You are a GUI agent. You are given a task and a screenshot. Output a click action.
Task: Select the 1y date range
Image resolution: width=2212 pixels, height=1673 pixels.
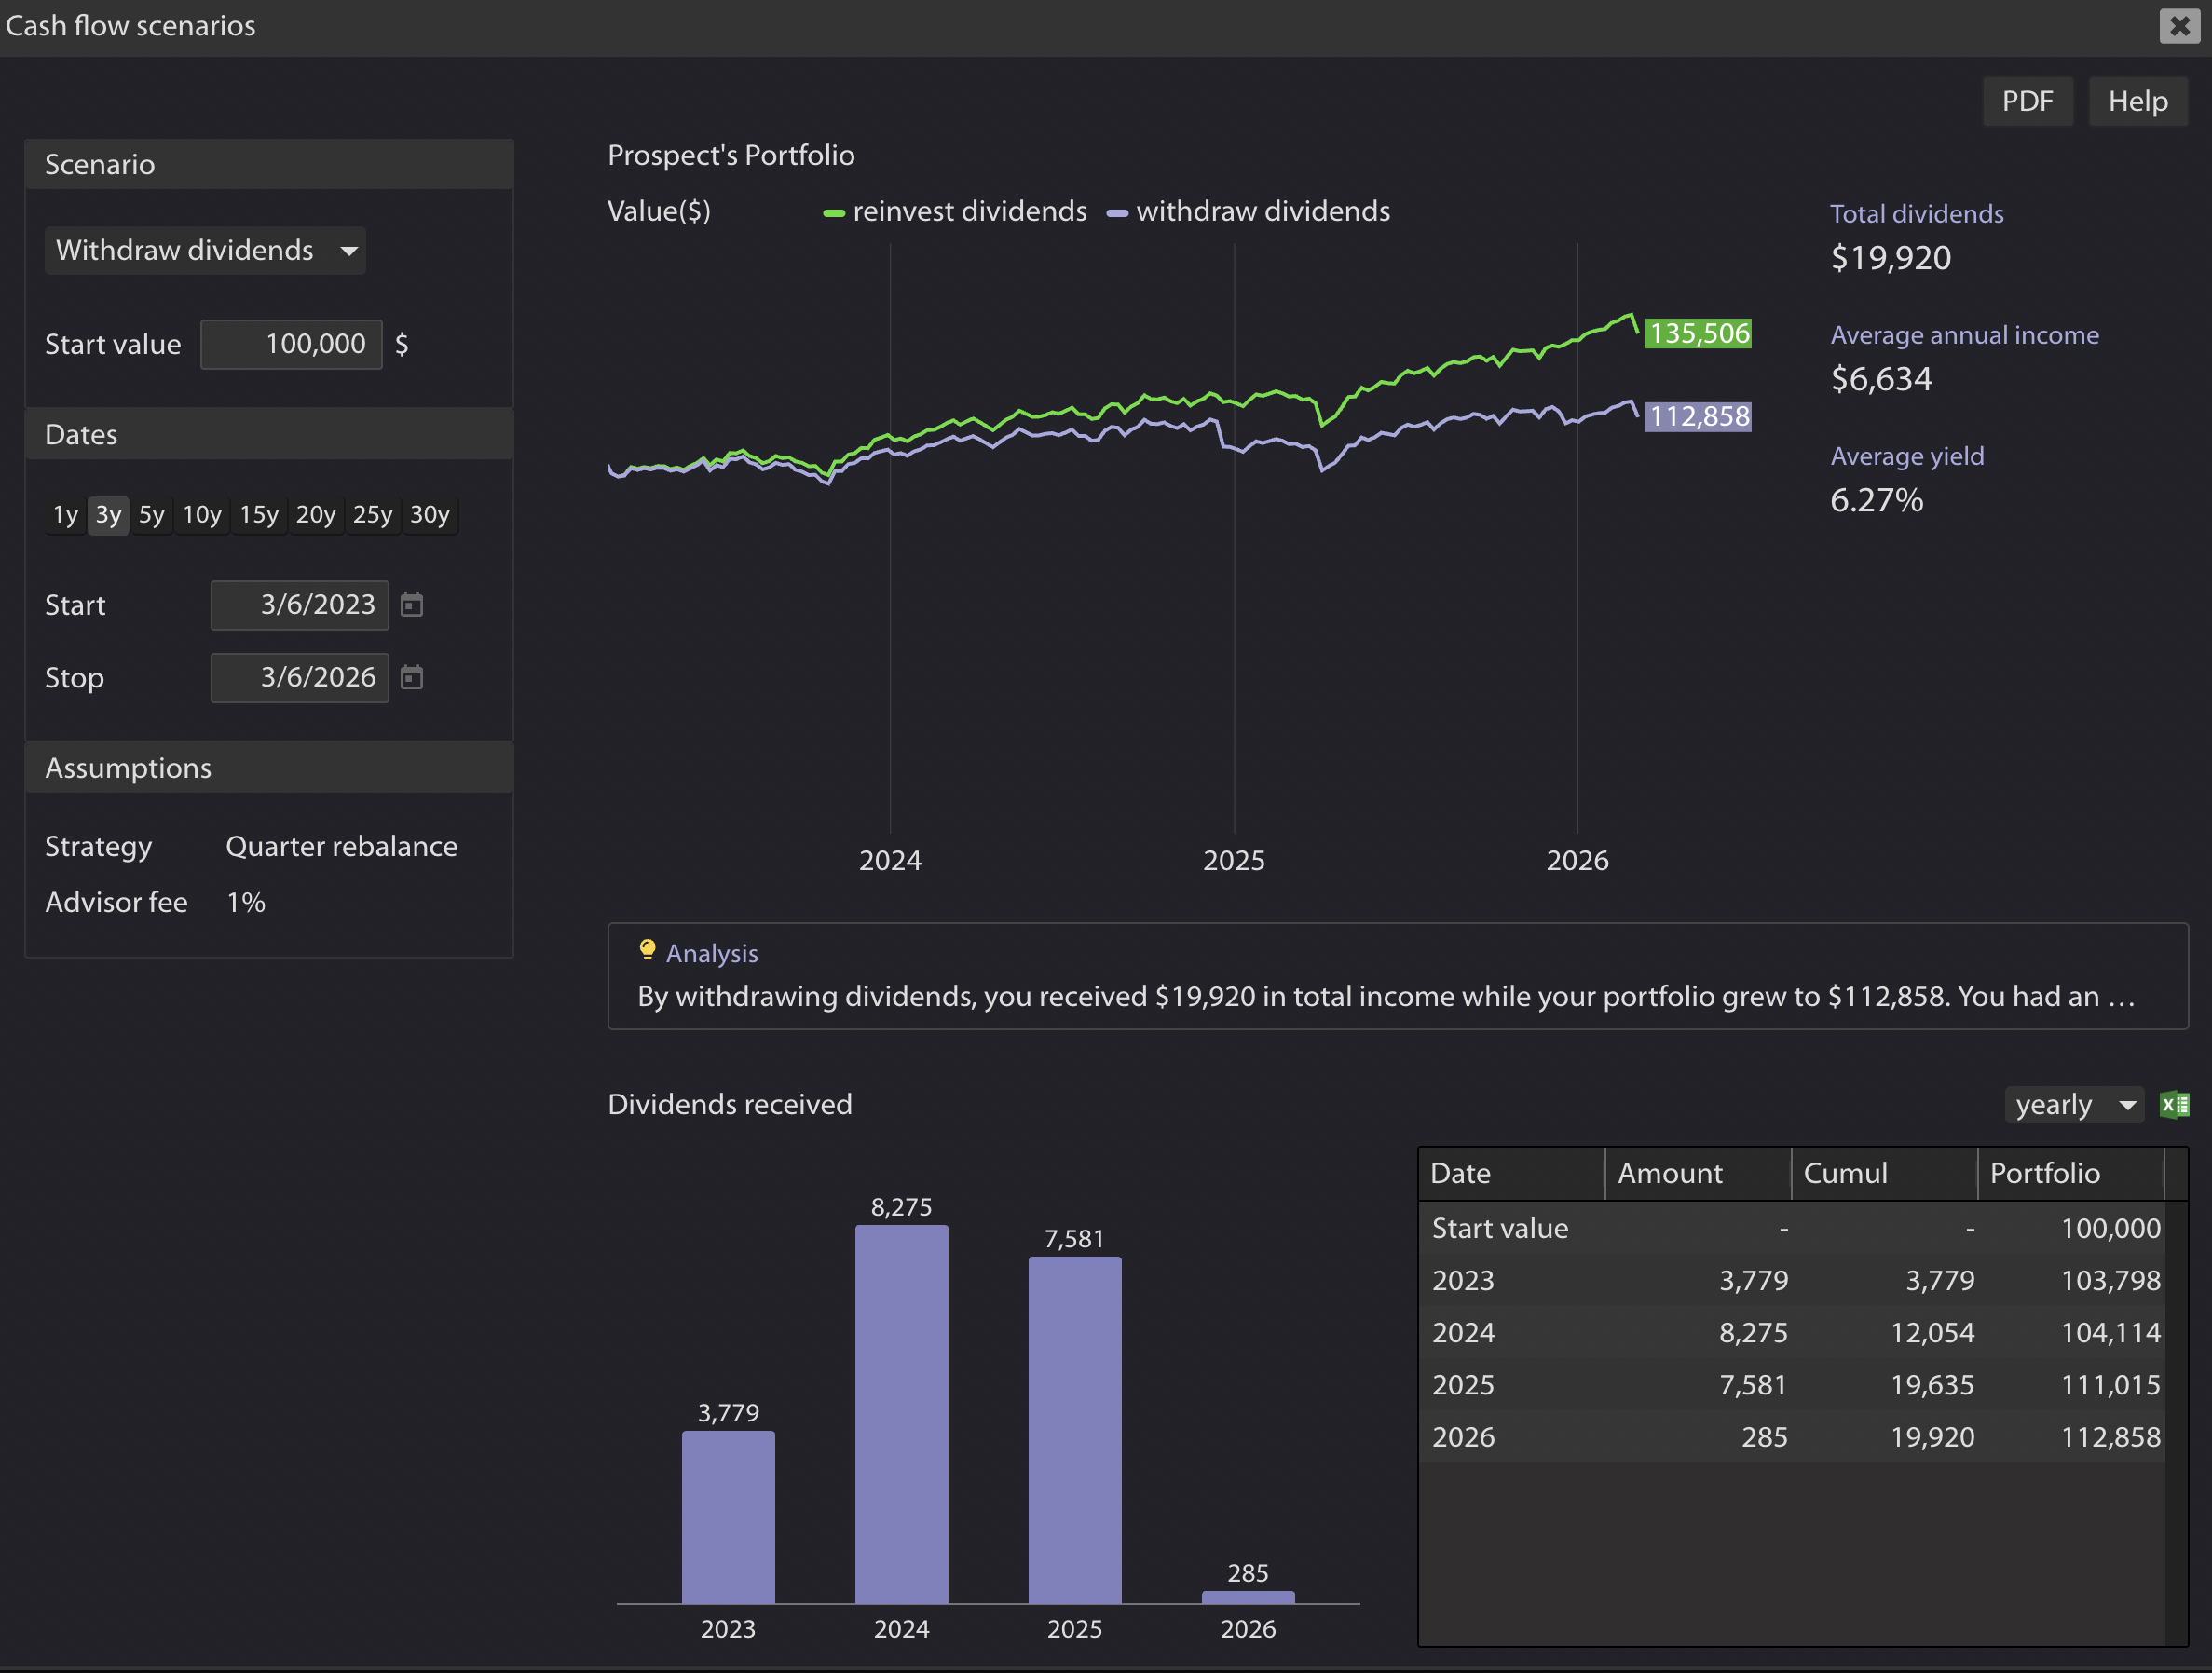65,515
